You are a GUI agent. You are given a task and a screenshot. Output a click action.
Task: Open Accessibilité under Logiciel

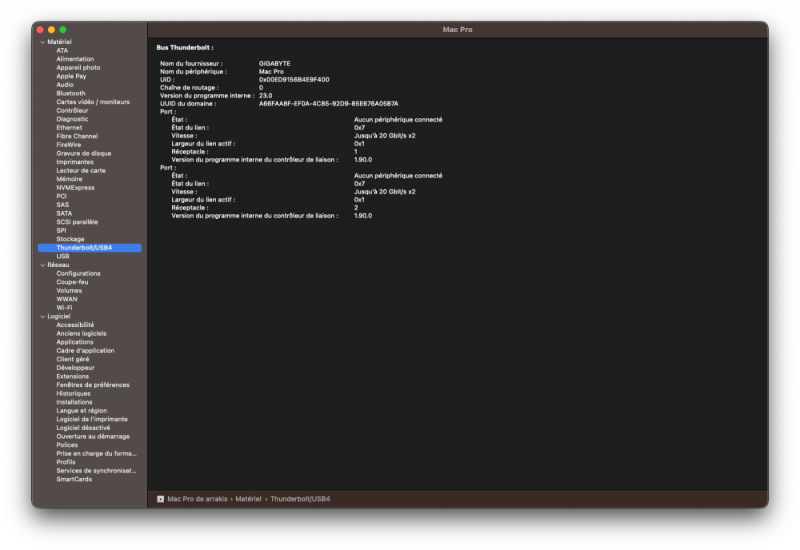click(75, 325)
